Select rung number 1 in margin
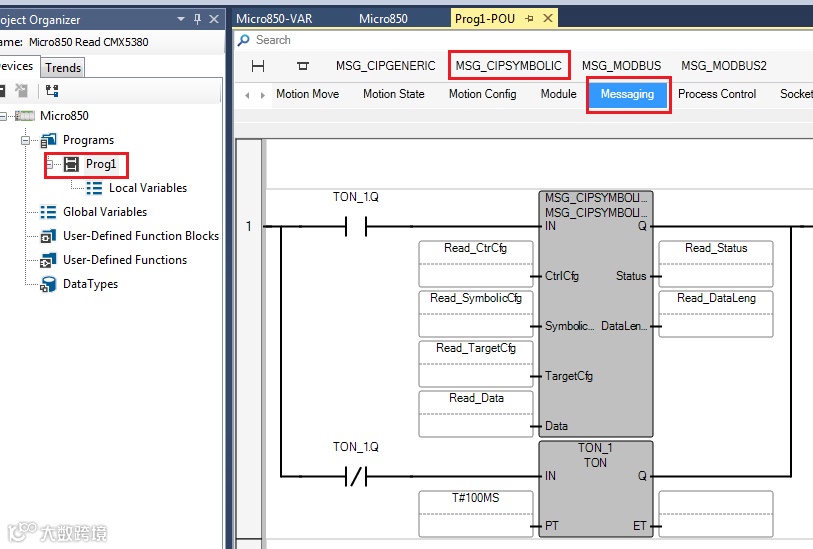The height and width of the screenshot is (549, 813). point(249,226)
